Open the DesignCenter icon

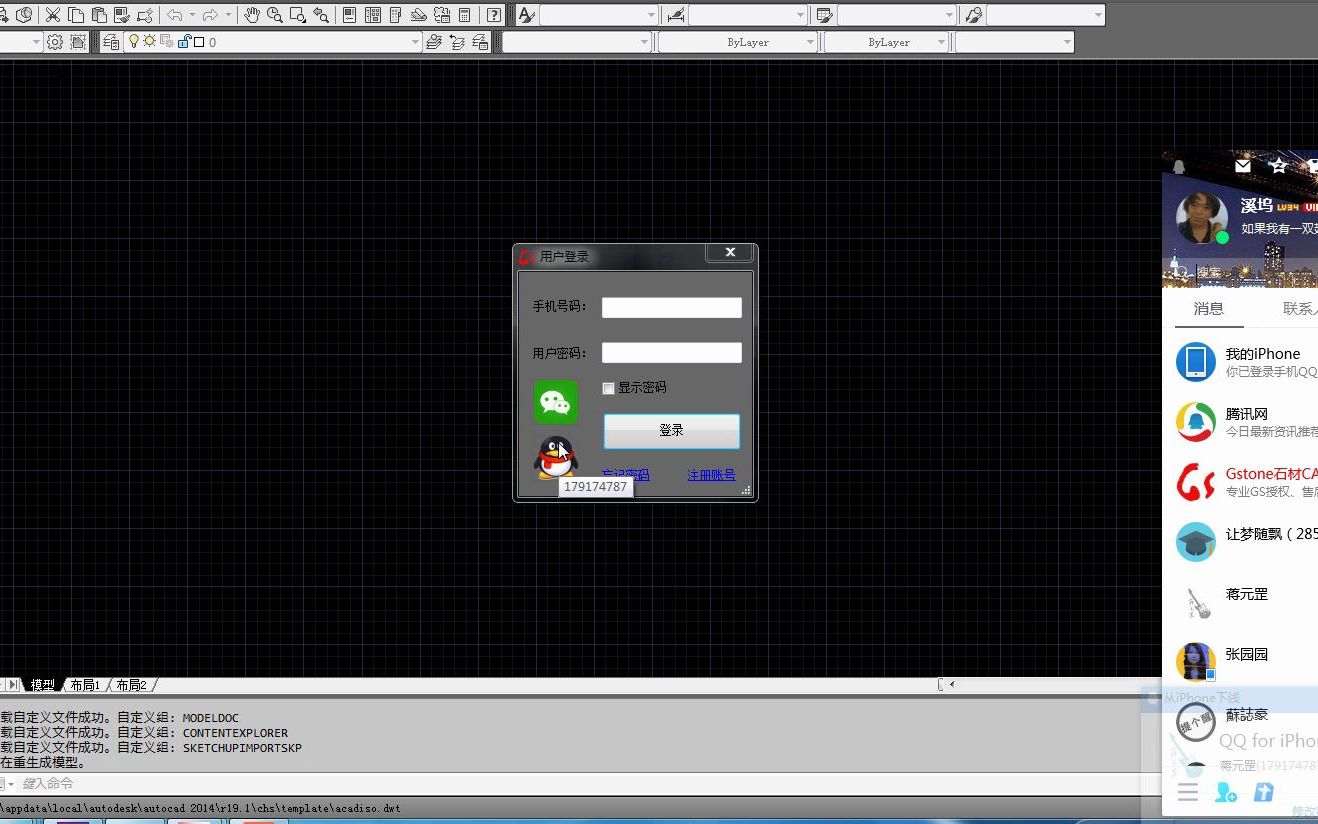pyautogui.click(x=372, y=15)
